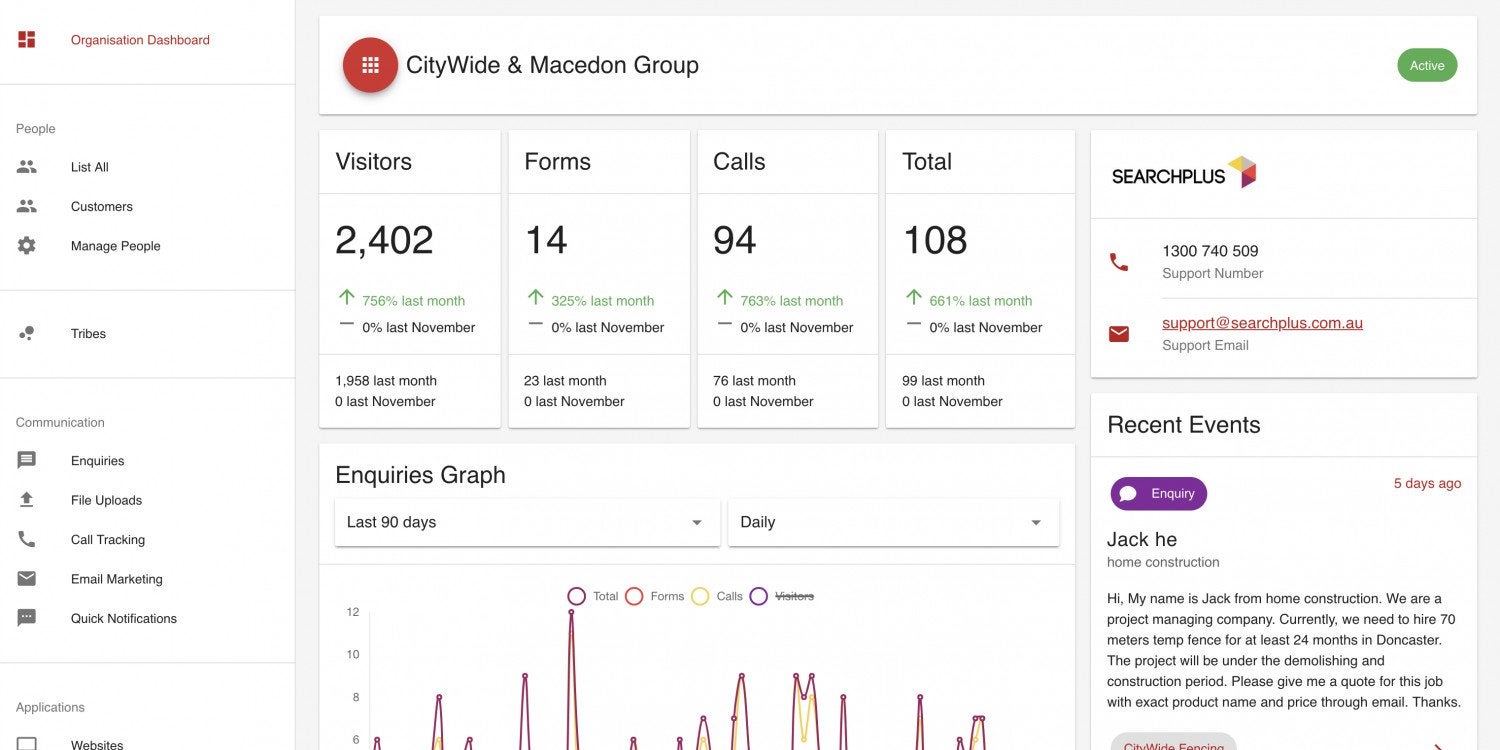Click the red apps grid button
This screenshot has height=750, width=1500.
371,65
